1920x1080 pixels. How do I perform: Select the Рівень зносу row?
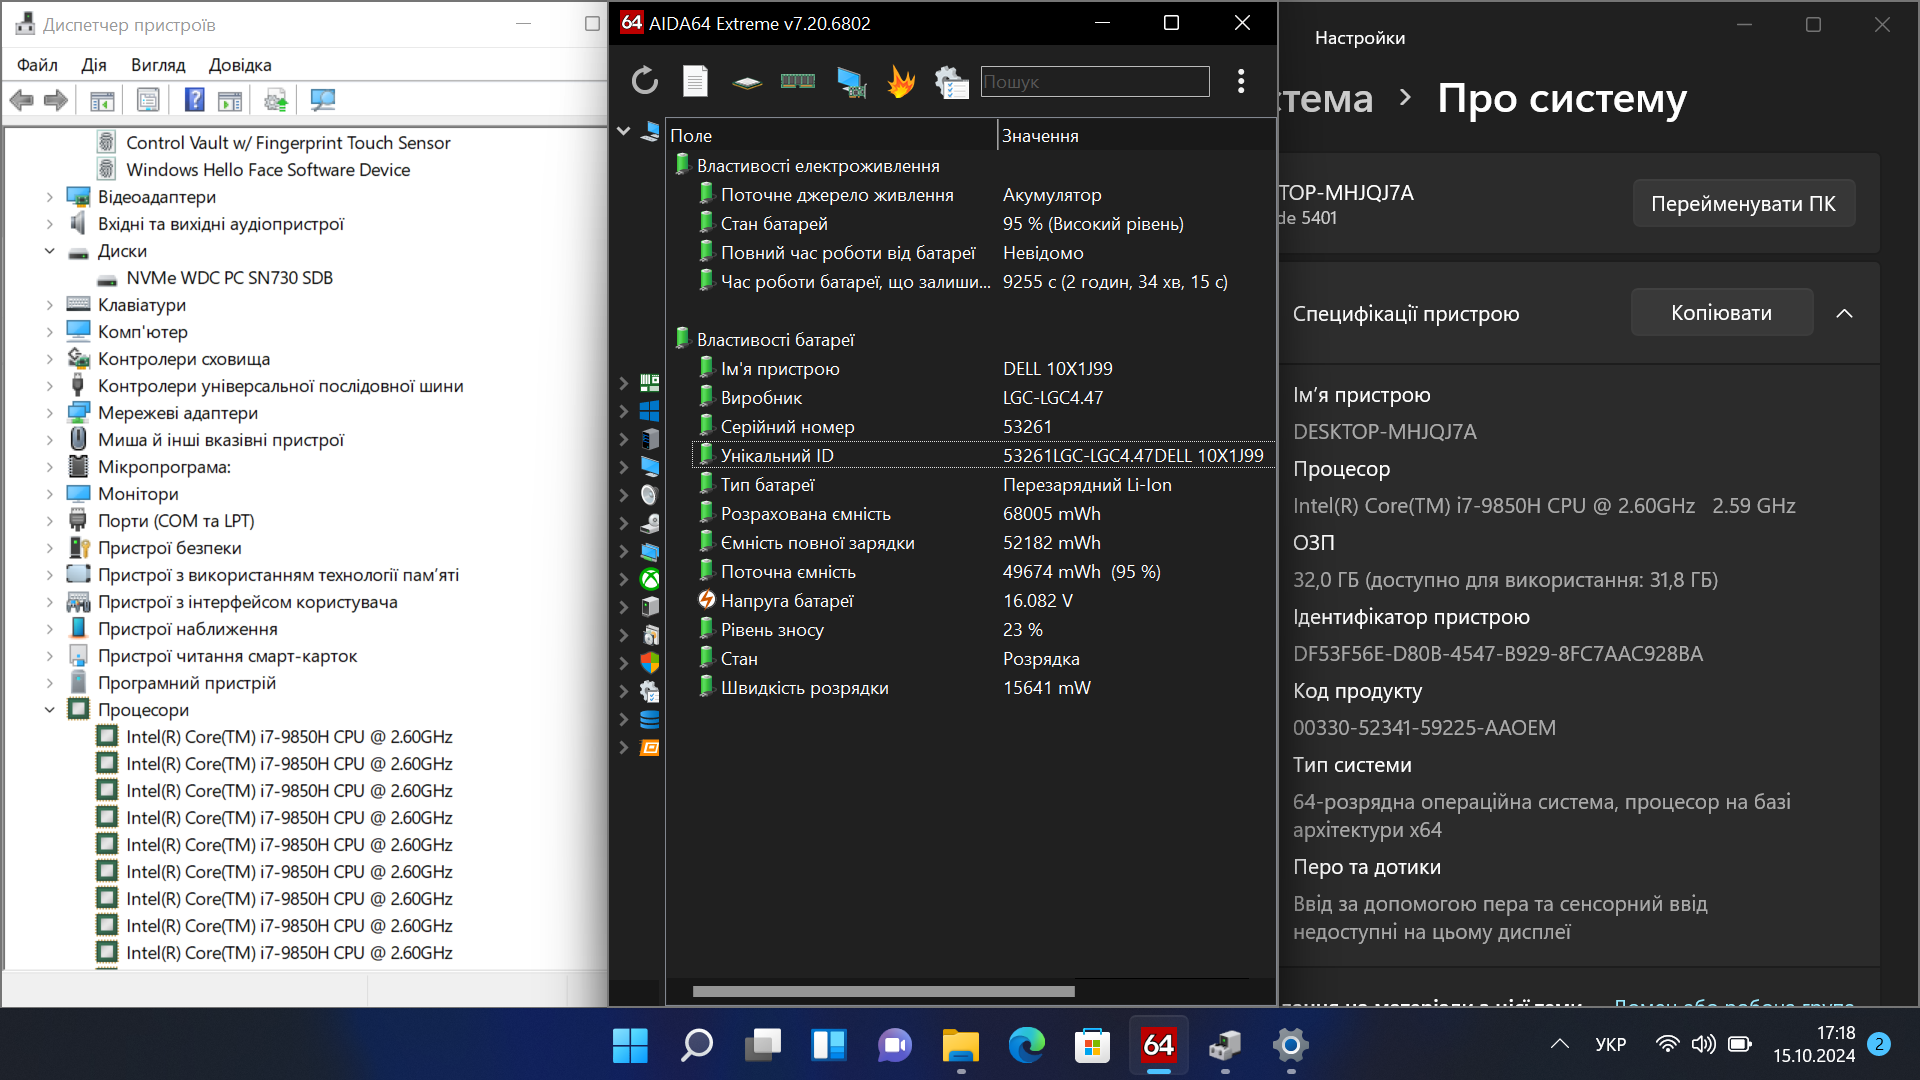(984, 630)
